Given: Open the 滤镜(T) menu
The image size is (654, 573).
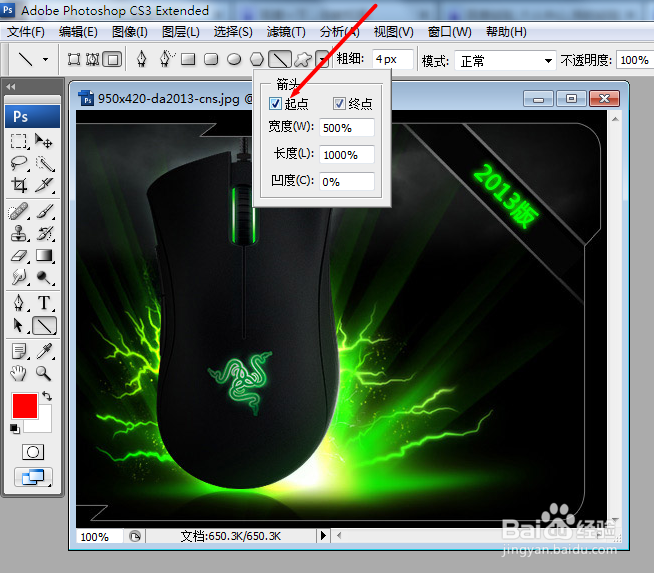Looking at the screenshot, I should coord(286,32).
